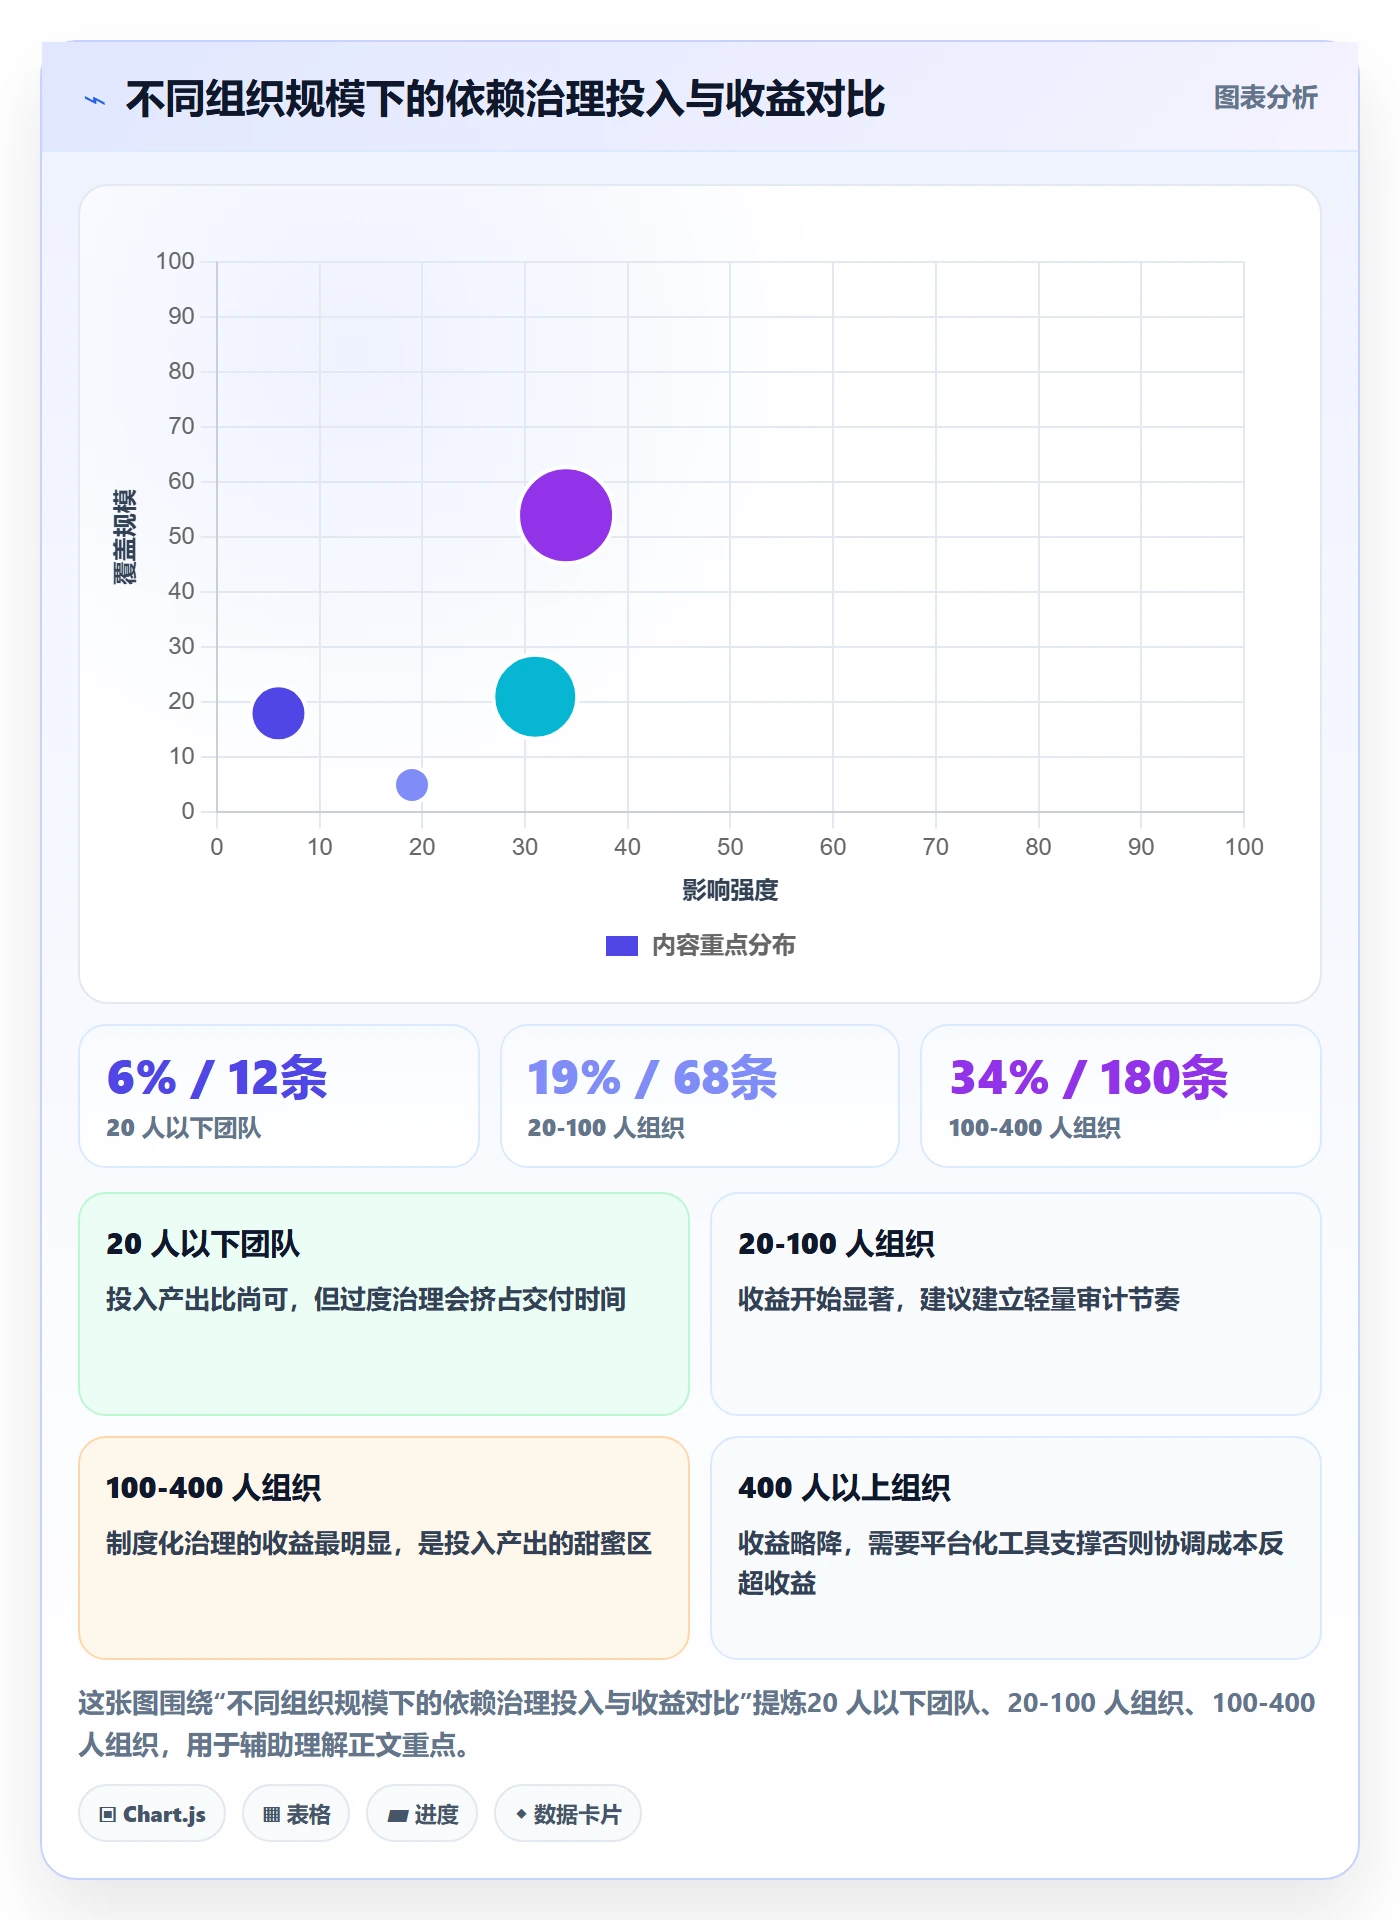Click the x-axis tick label 100
Viewport: 1400px width, 1920px height.
pos(1244,847)
